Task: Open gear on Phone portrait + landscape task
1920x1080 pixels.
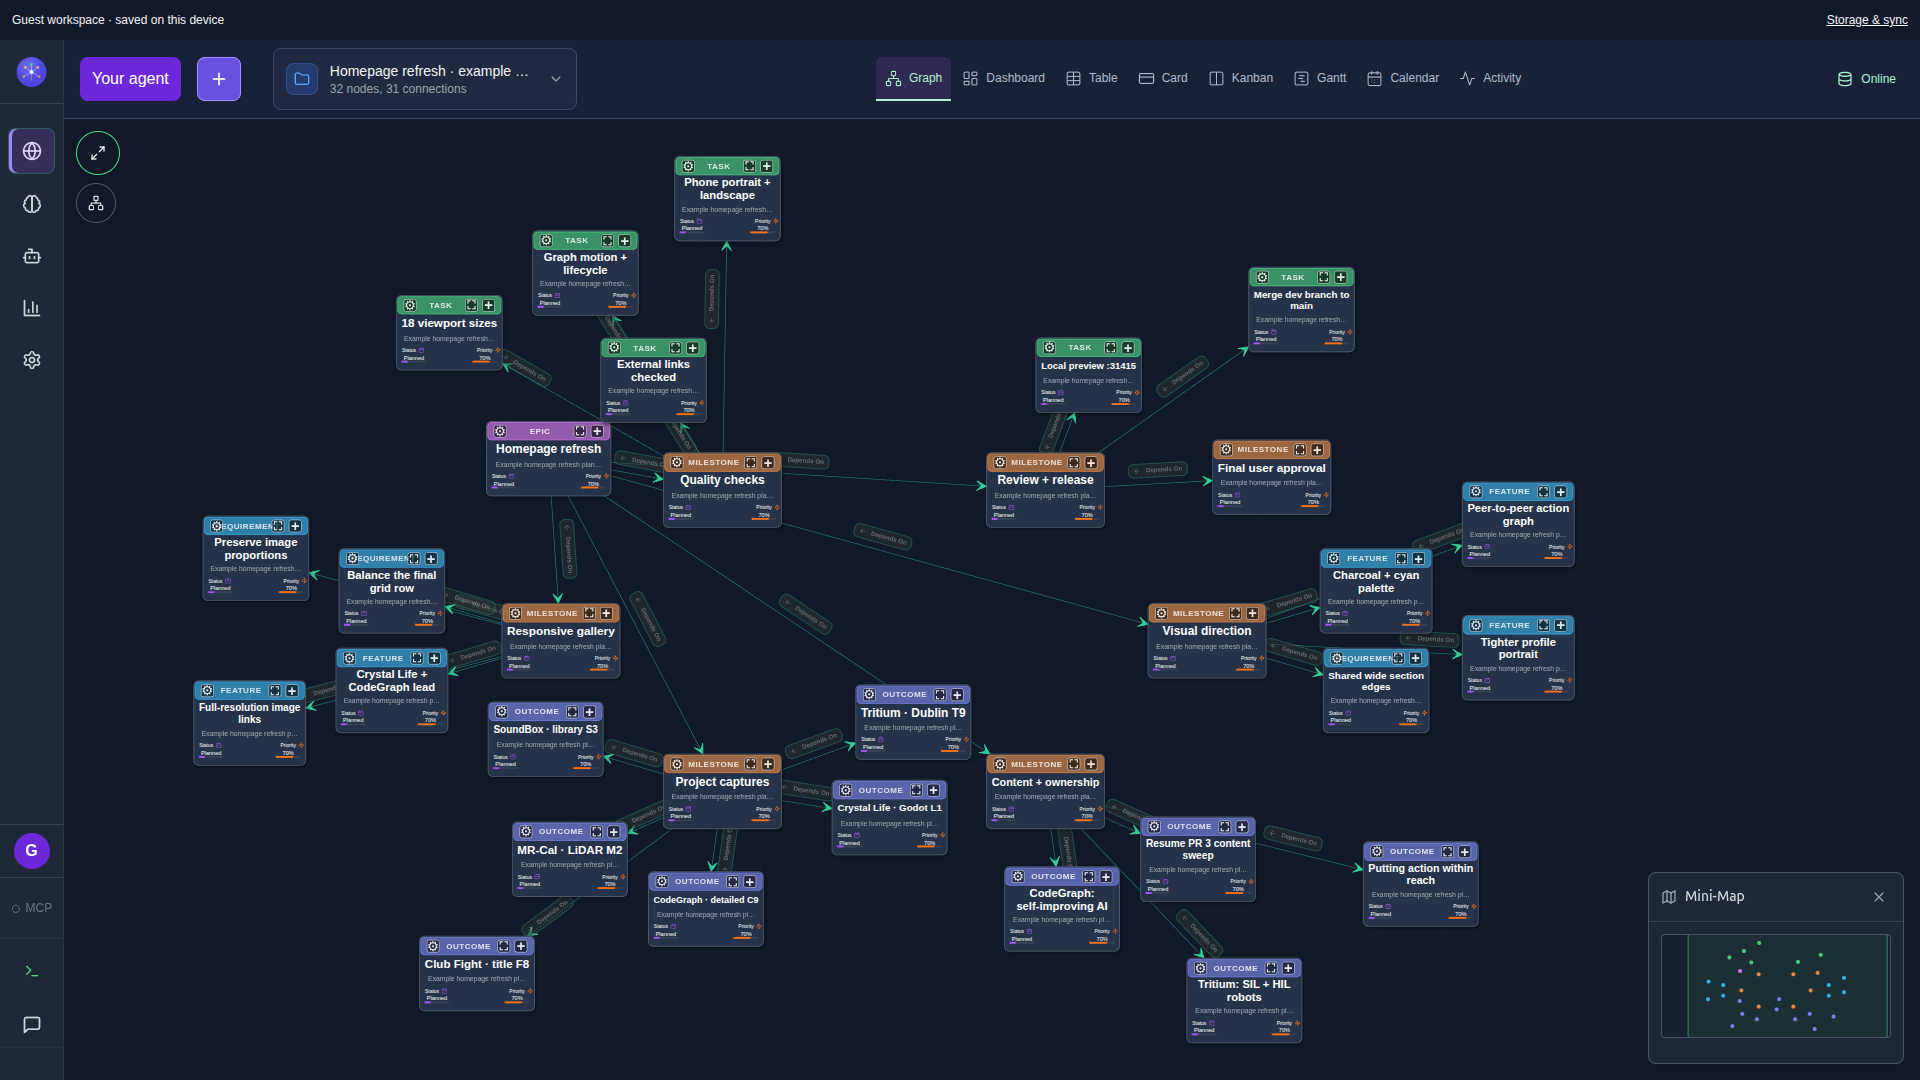Action: [688, 167]
